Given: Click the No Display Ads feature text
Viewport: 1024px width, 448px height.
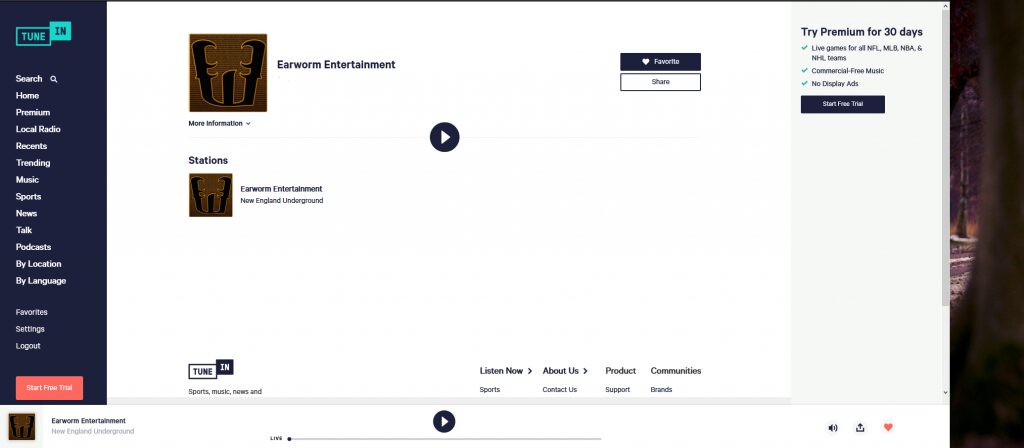Looking at the screenshot, I should [835, 84].
